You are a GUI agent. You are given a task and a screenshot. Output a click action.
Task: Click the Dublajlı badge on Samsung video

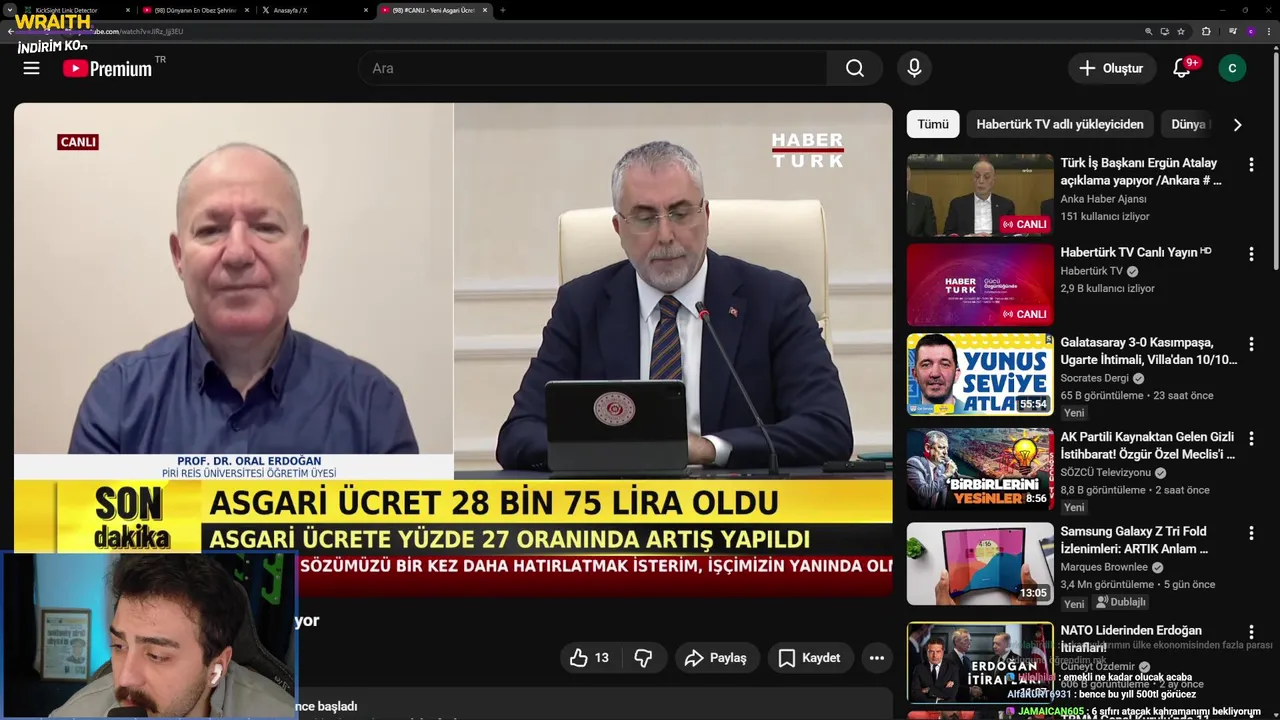coord(1120,602)
